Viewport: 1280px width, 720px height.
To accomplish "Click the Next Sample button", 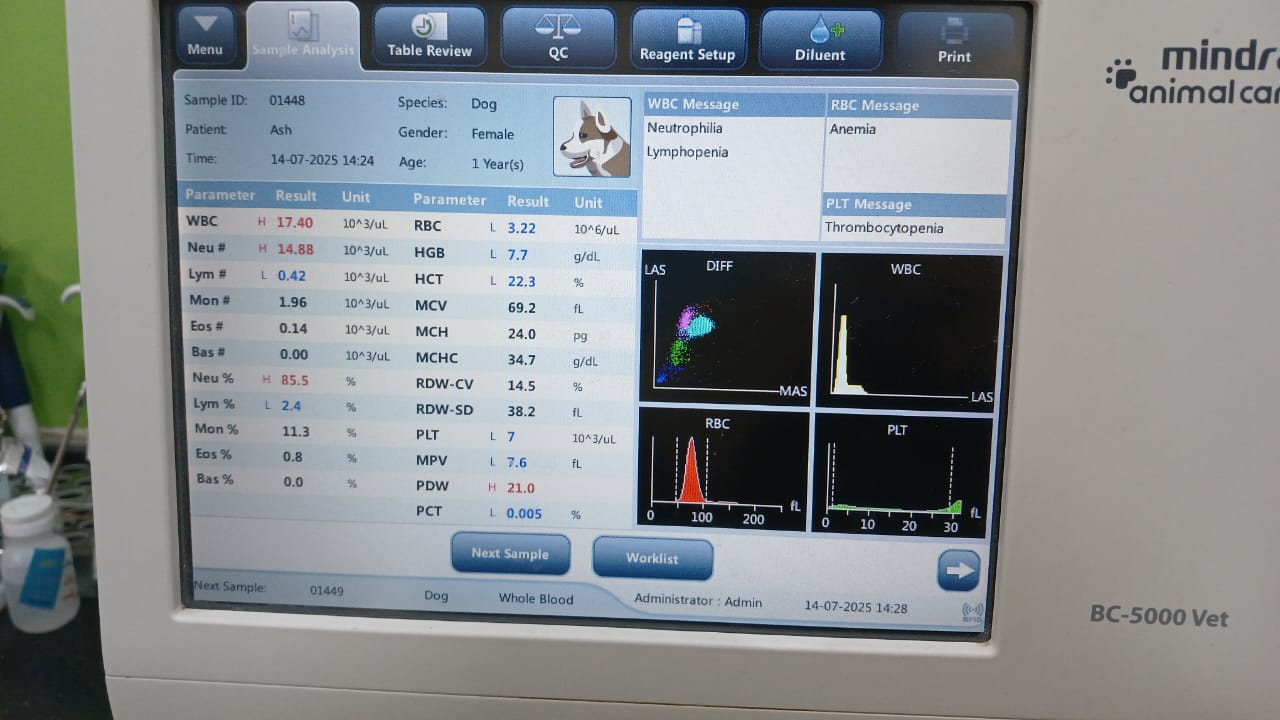I will pos(510,553).
